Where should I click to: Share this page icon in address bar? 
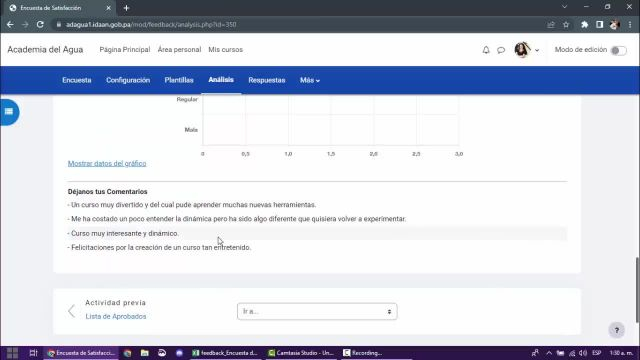(551, 24)
